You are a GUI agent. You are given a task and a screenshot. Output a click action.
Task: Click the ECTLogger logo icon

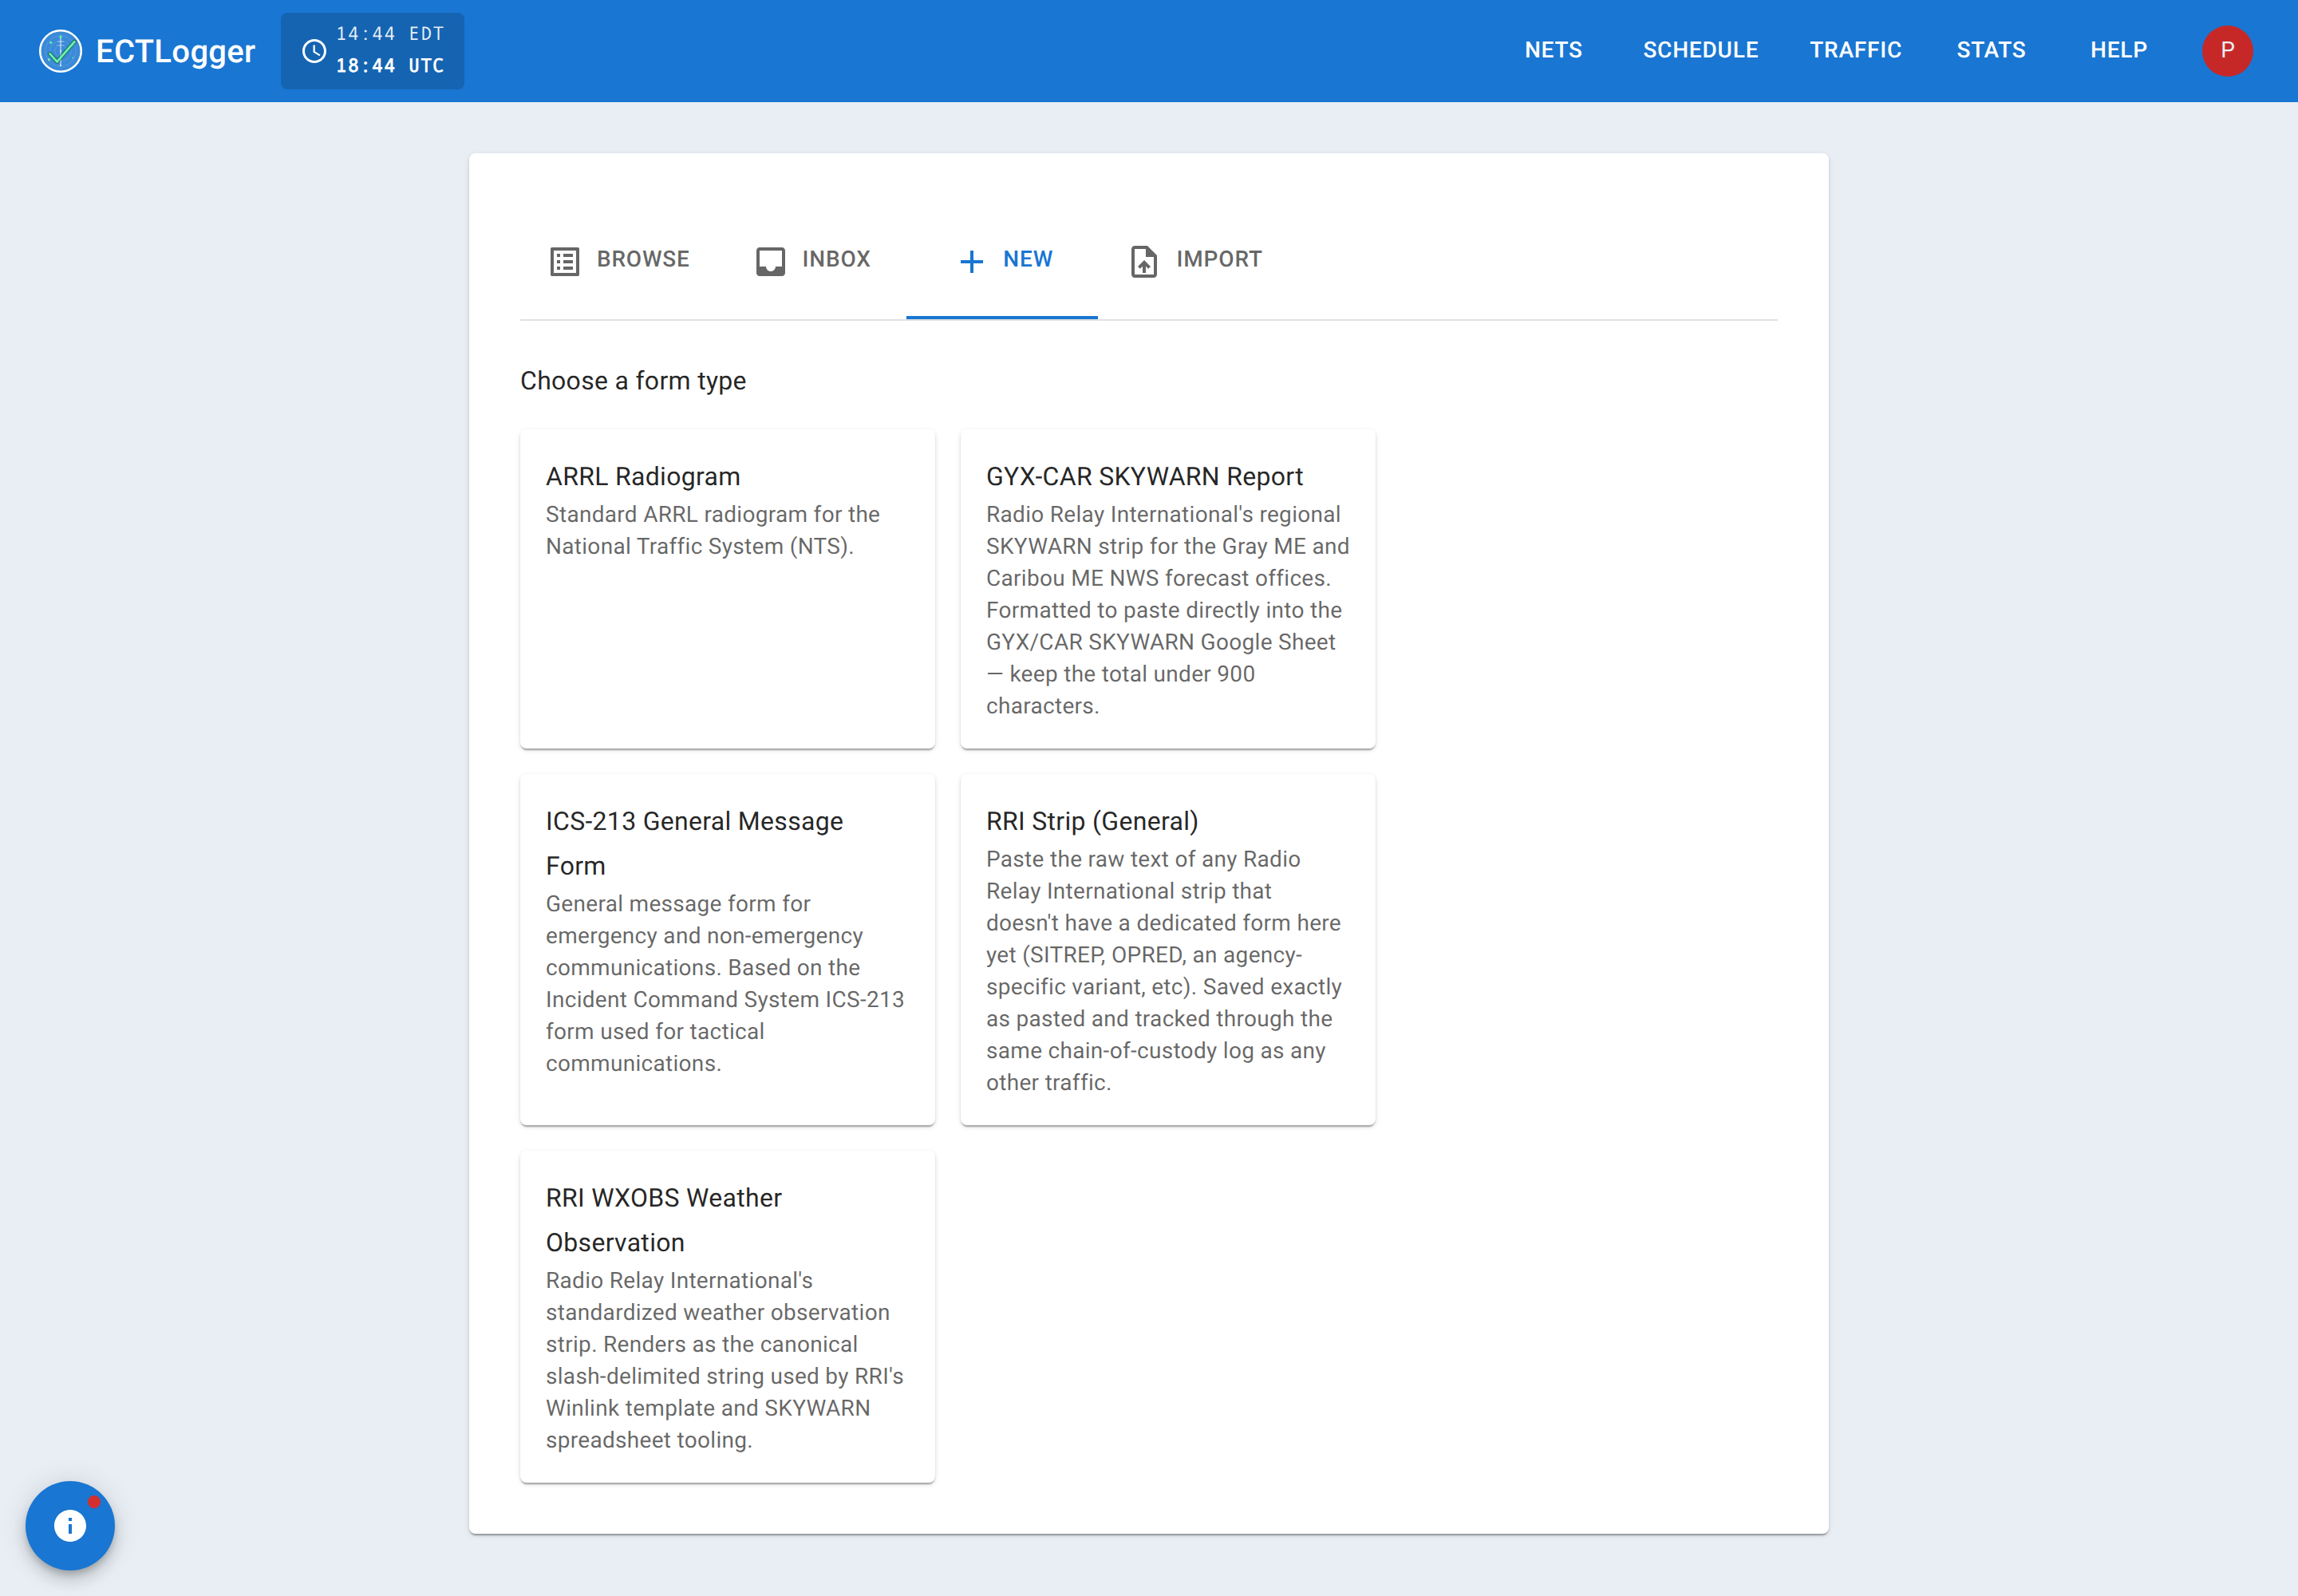60,51
